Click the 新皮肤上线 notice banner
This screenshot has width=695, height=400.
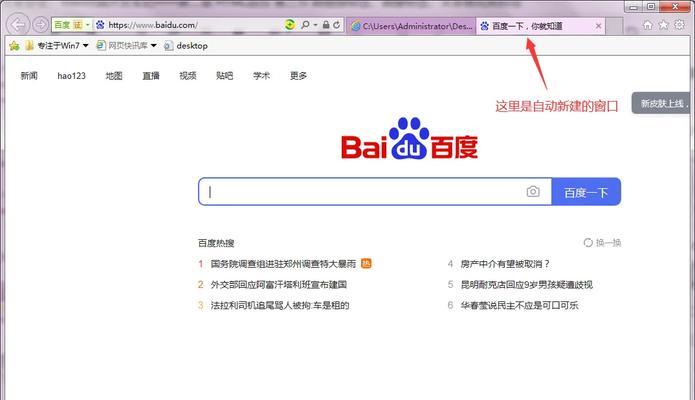pyautogui.click(x=661, y=103)
